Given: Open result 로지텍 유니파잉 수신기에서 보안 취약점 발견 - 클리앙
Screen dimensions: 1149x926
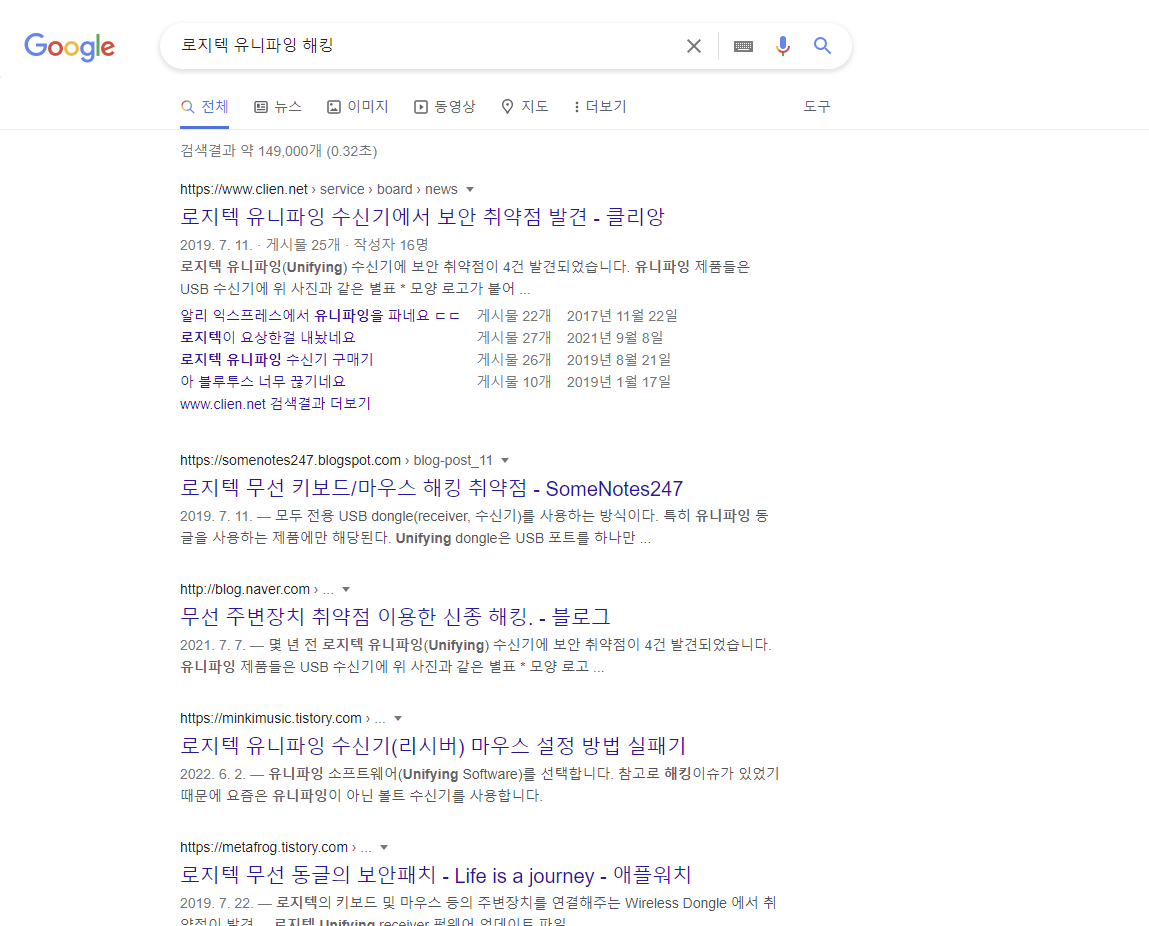Looking at the screenshot, I should pos(422,217).
